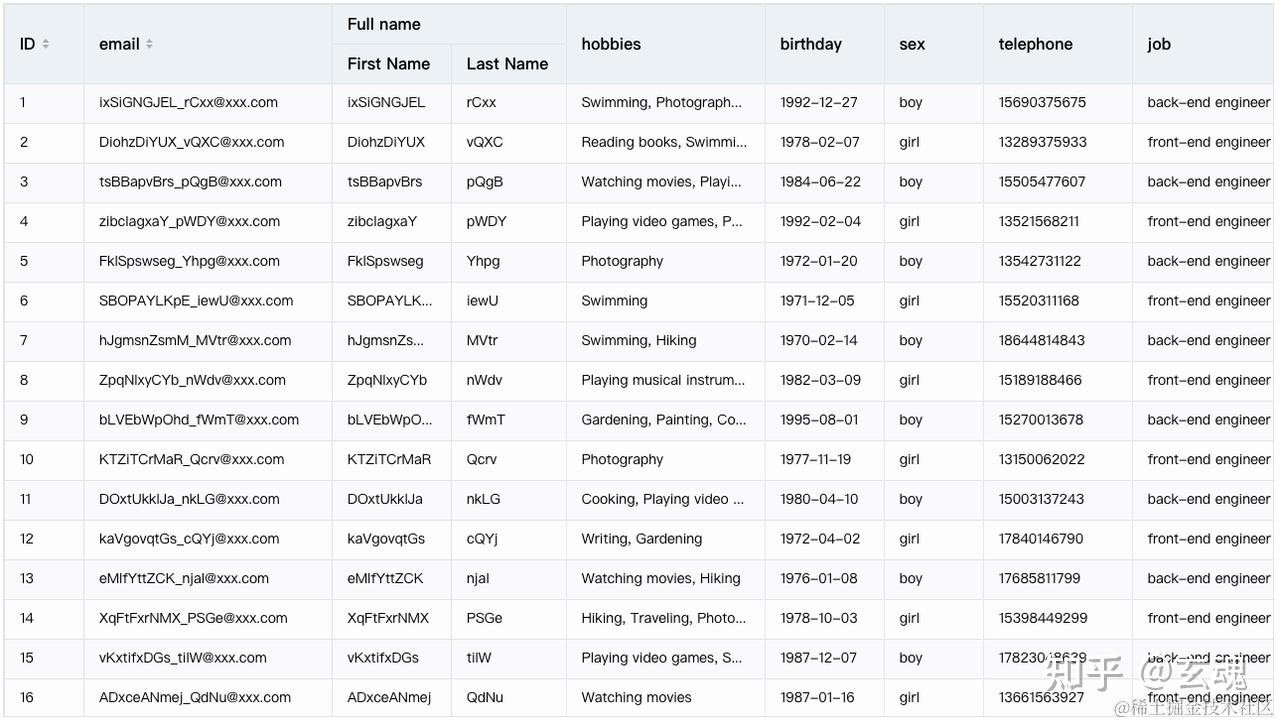Viewport: 1280px width, 724px height.
Task: Select the telephone column header
Action: click(x=1035, y=44)
